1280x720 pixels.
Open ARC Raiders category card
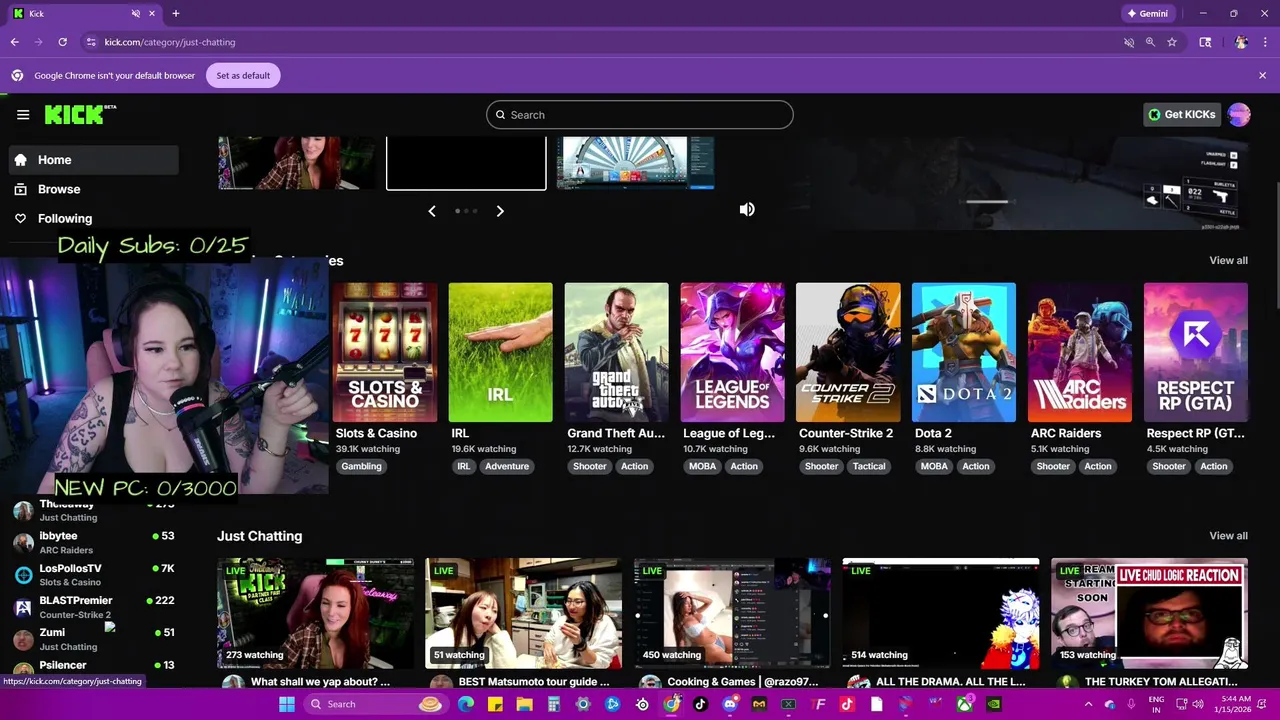pyautogui.click(x=1080, y=352)
